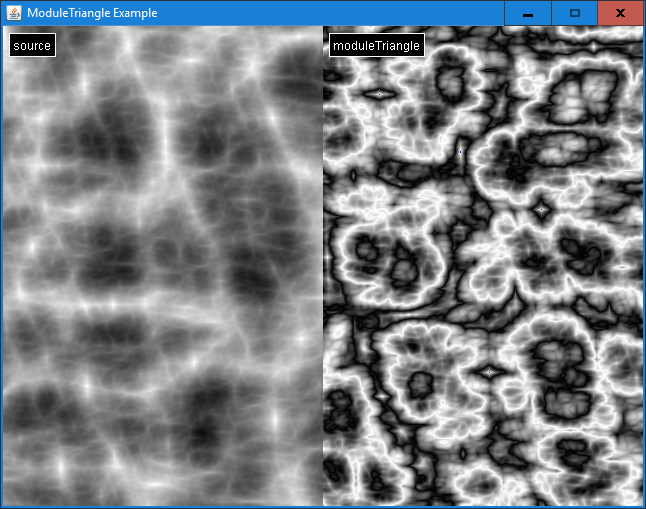
Task: Click the star sparkle nearest the moduleTriangle label
Action: point(379,94)
